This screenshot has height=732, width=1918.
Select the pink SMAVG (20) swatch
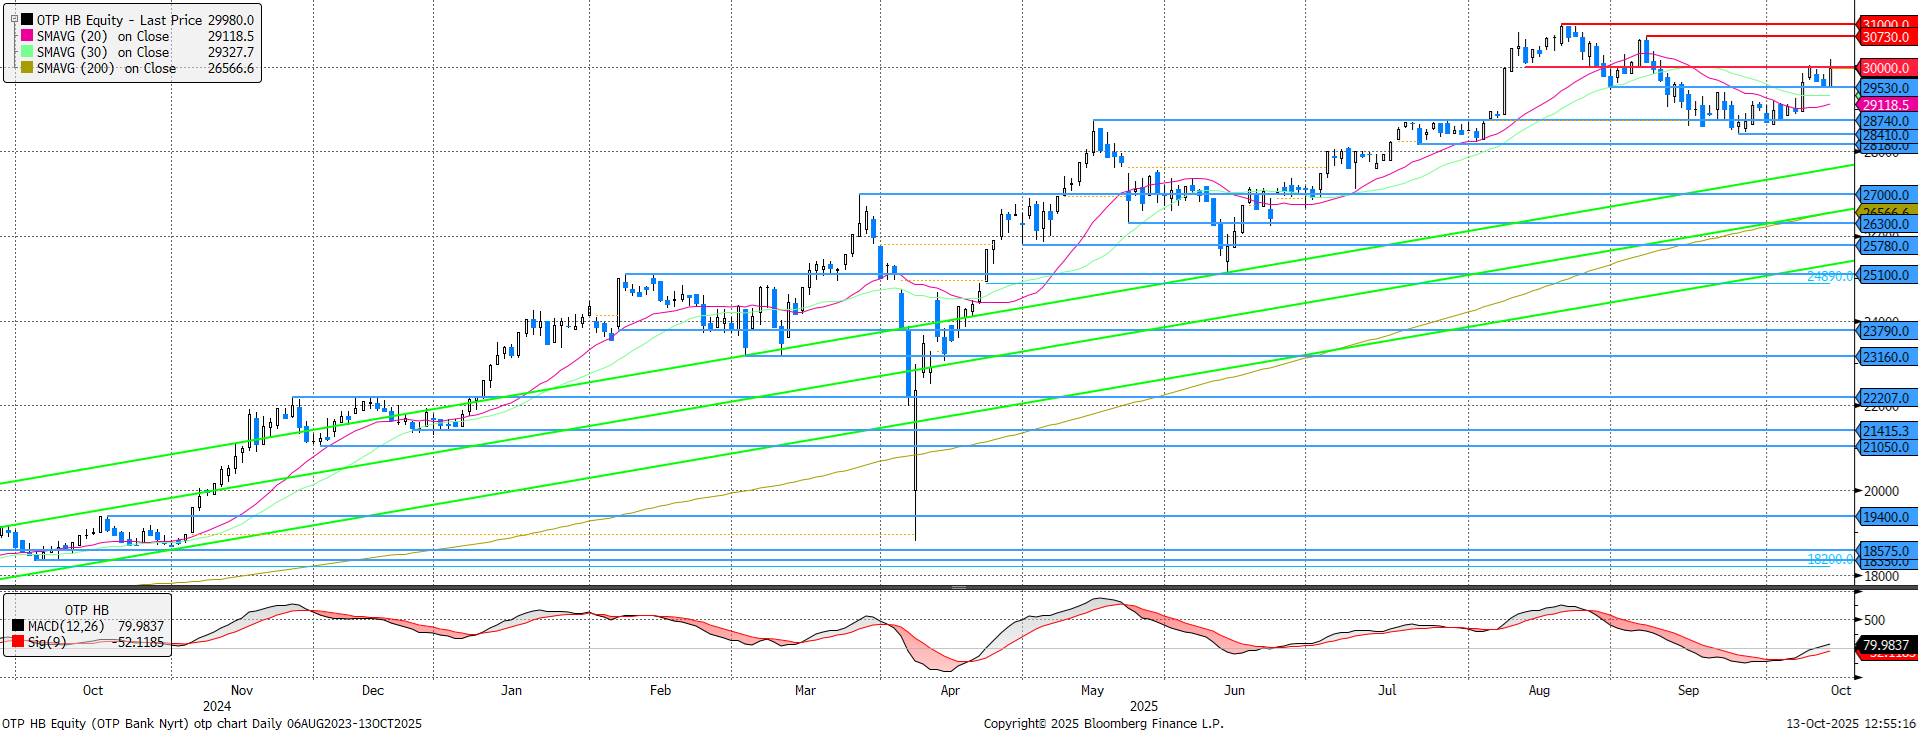pyautogui.click(x=27, y=36)
